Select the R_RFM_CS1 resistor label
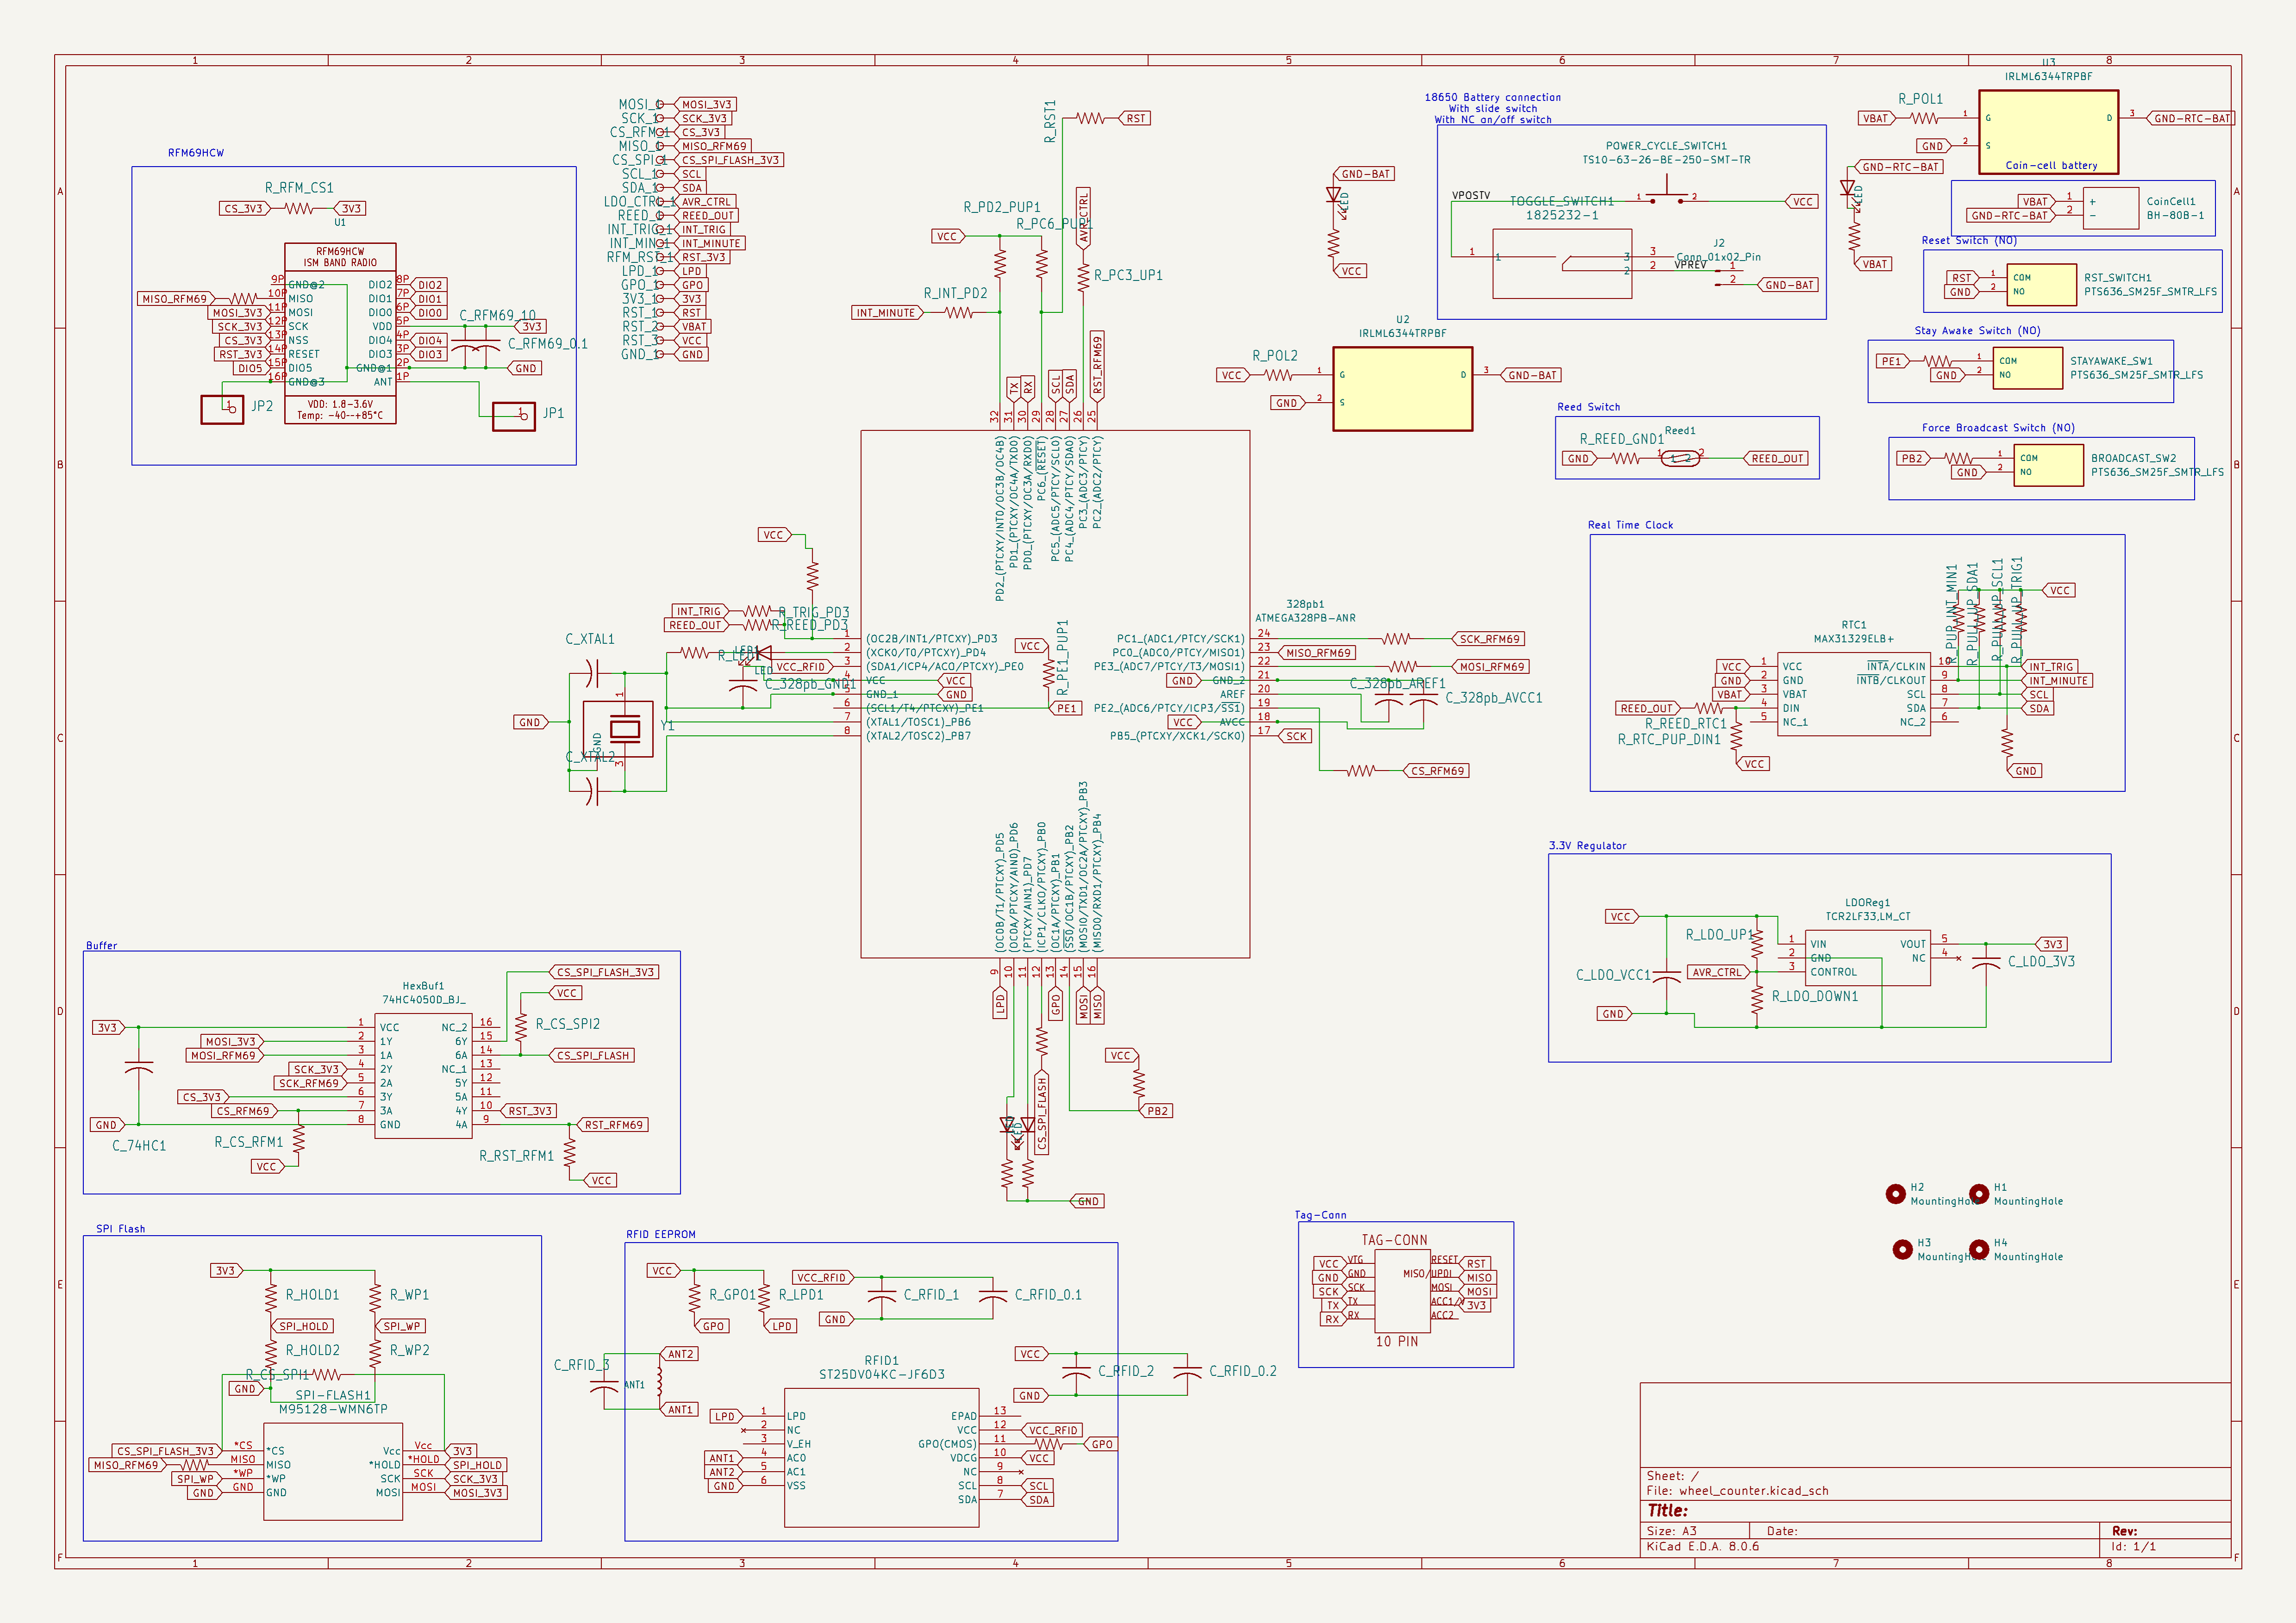Screen dimensions: 2296x1623 299,188
